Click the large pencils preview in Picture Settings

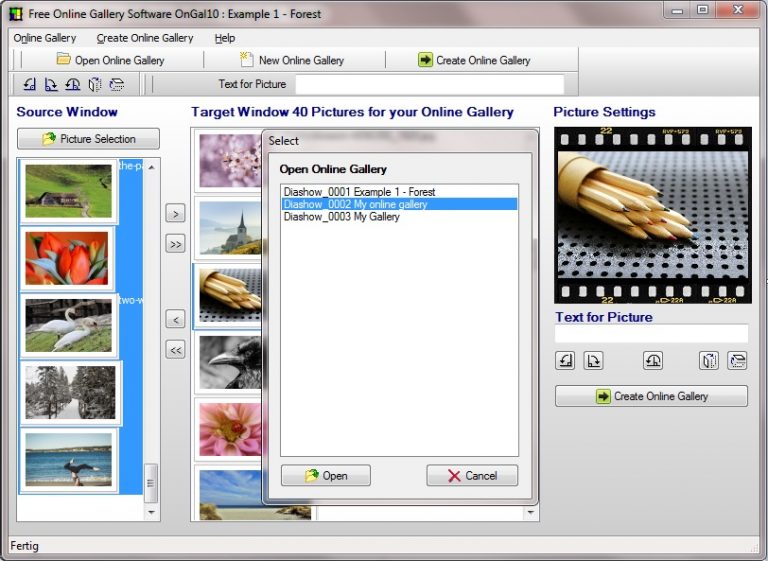click(652, 215)
